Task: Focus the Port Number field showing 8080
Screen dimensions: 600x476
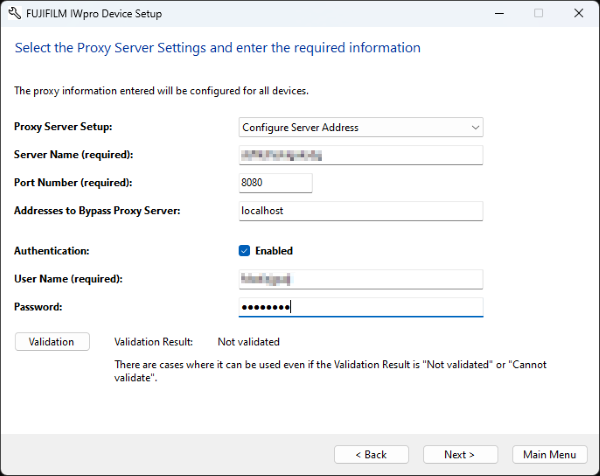Action: click(276, 183)
